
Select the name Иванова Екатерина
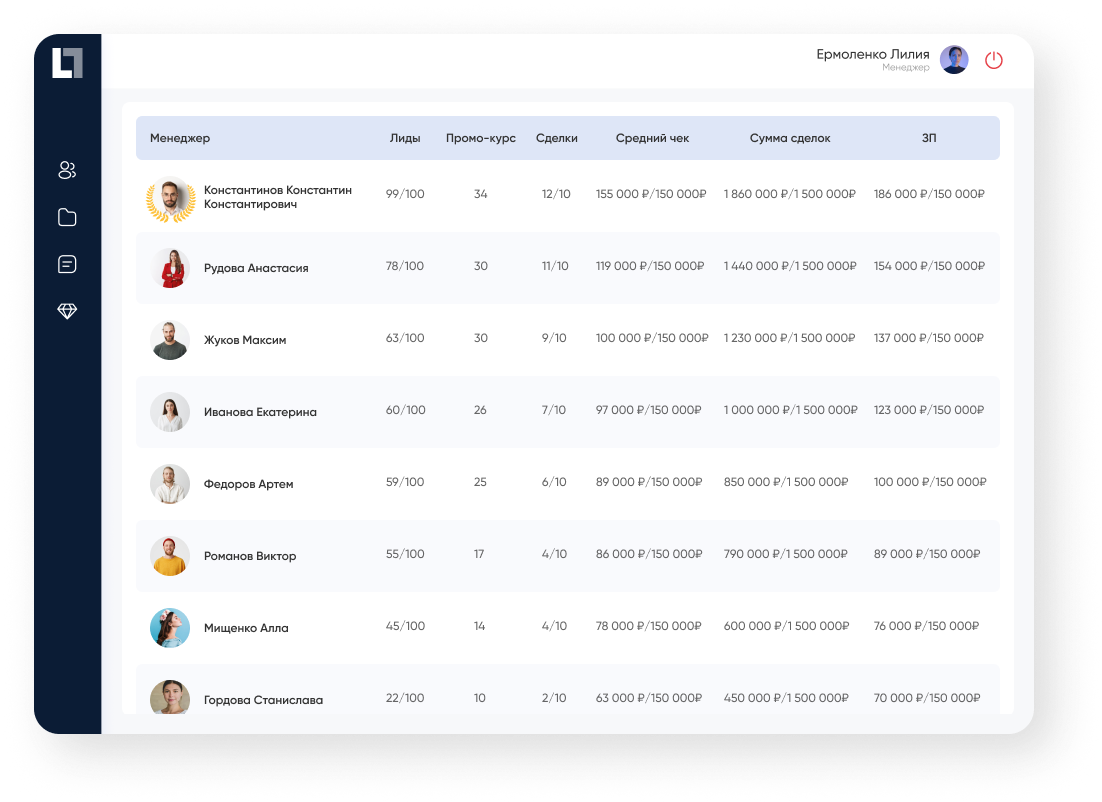point(260,412)
